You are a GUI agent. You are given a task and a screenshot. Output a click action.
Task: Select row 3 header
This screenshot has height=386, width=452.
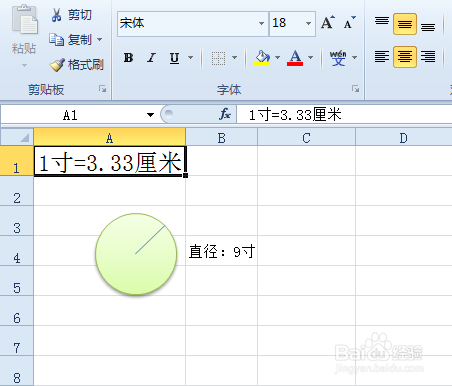pos(17,221)
